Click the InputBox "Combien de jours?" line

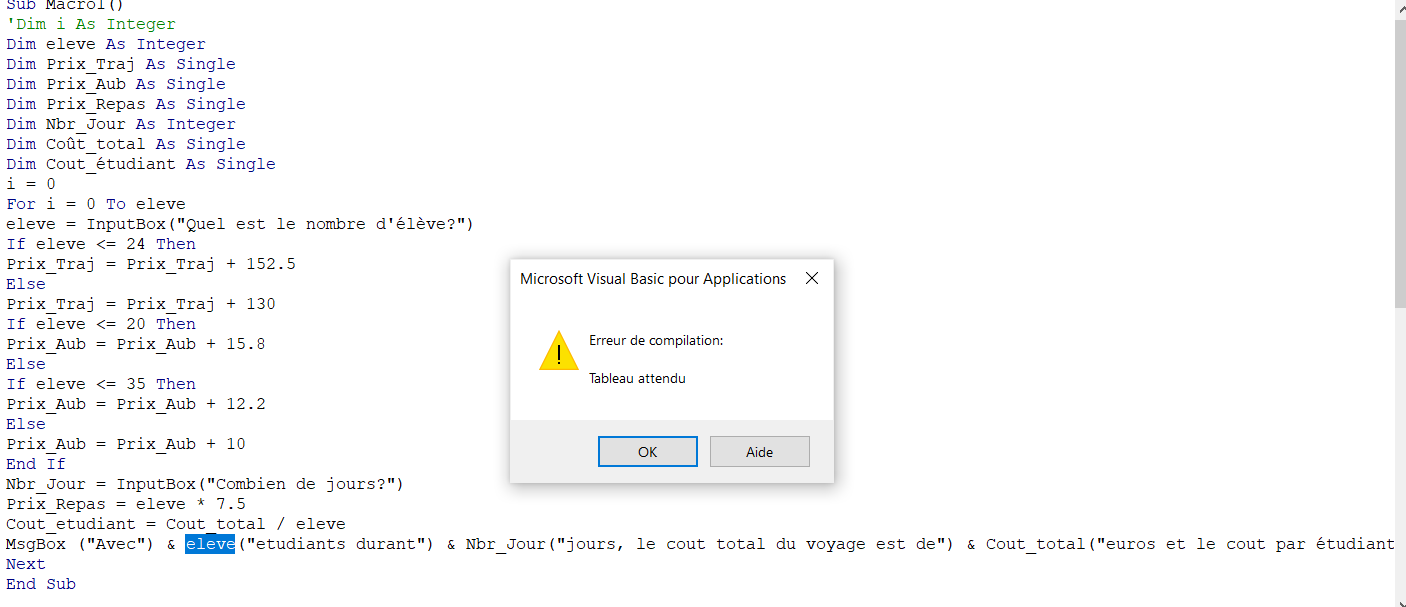[205, 484]
